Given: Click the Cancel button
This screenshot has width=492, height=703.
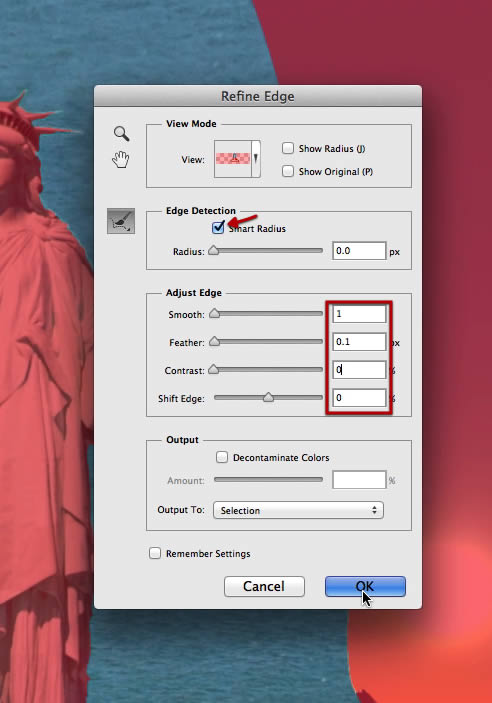Looking at the screenshot, I should tap(264, 586).
